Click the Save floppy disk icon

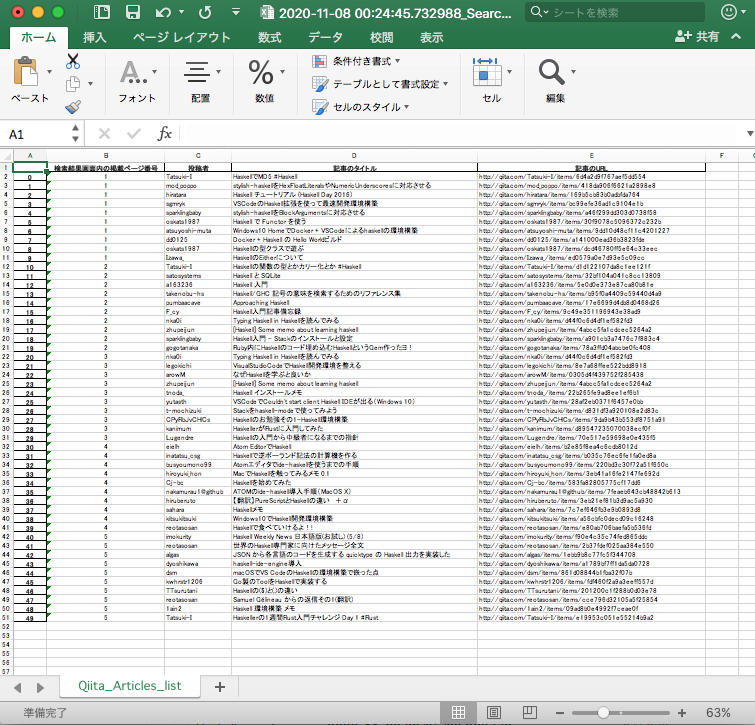tap(132, 12)
